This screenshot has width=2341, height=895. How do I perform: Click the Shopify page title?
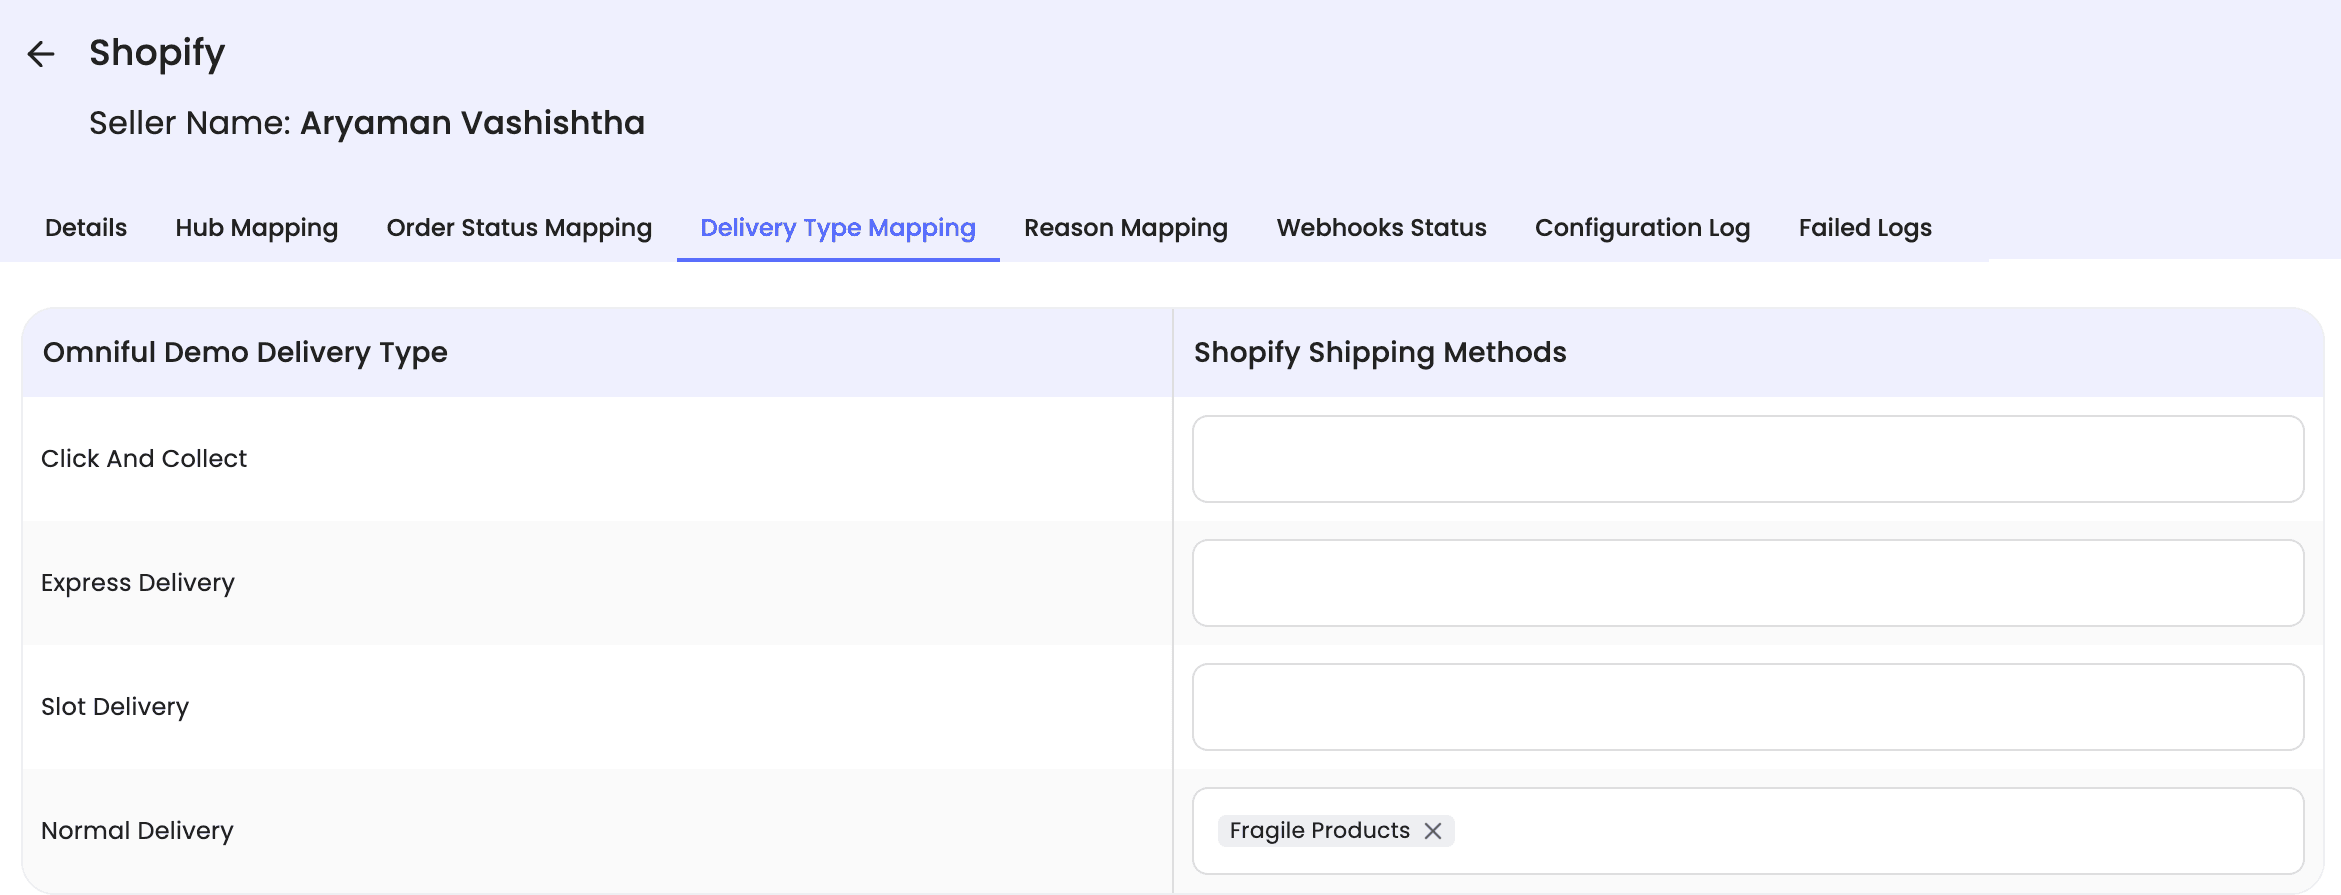point(157,53)
